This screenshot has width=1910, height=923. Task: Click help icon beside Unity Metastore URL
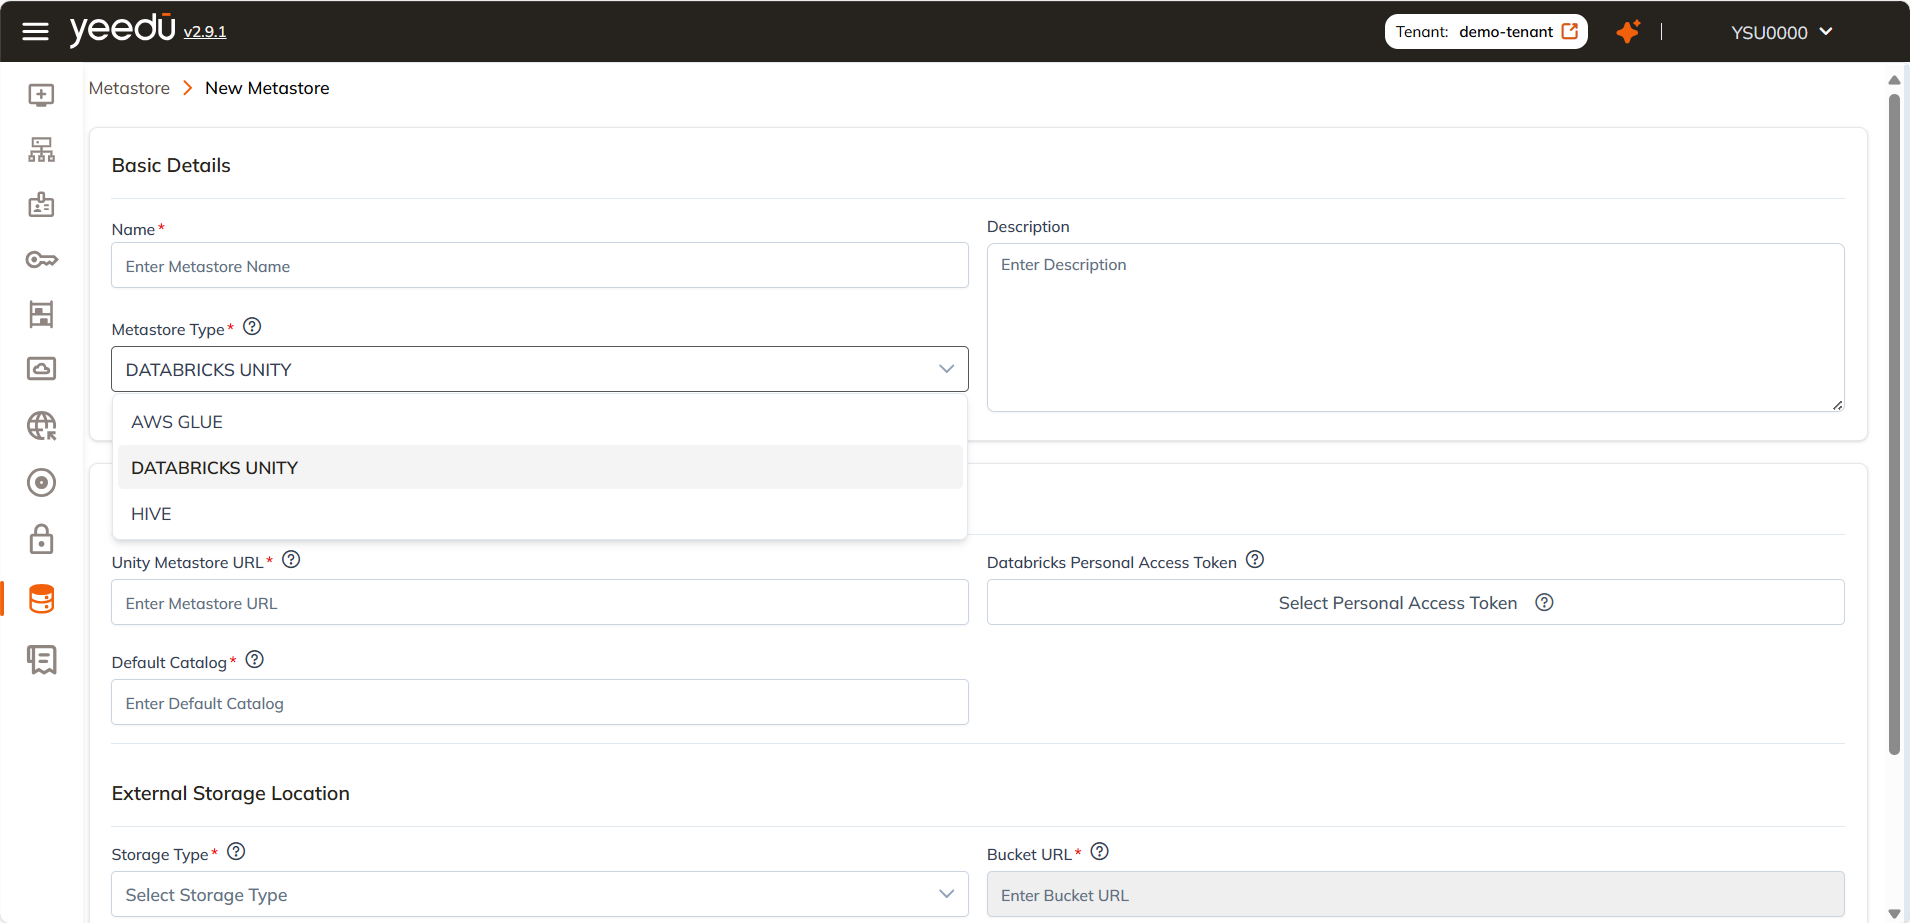[291, 560]
